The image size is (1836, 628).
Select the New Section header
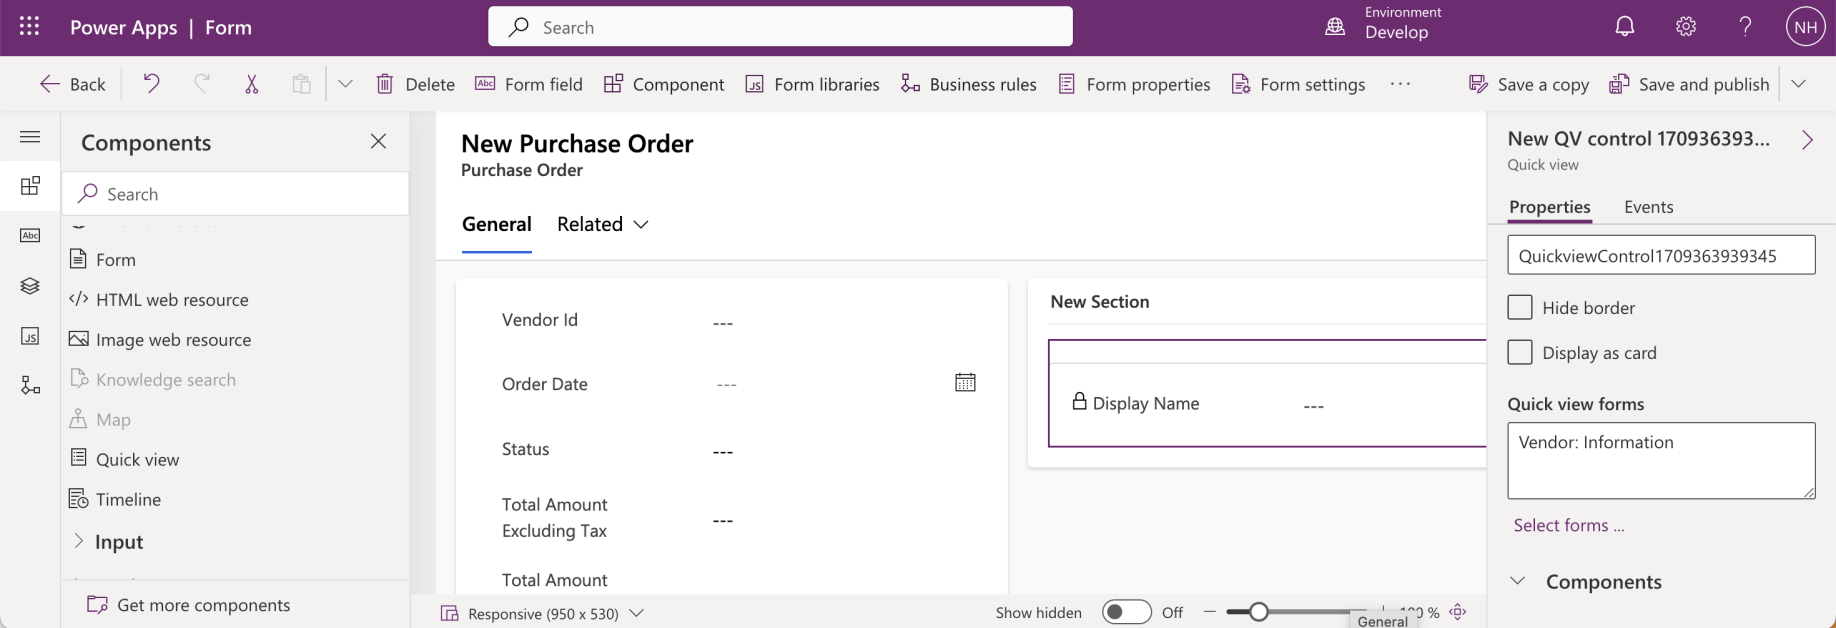pyautogui.click(x=1099, y=302)
